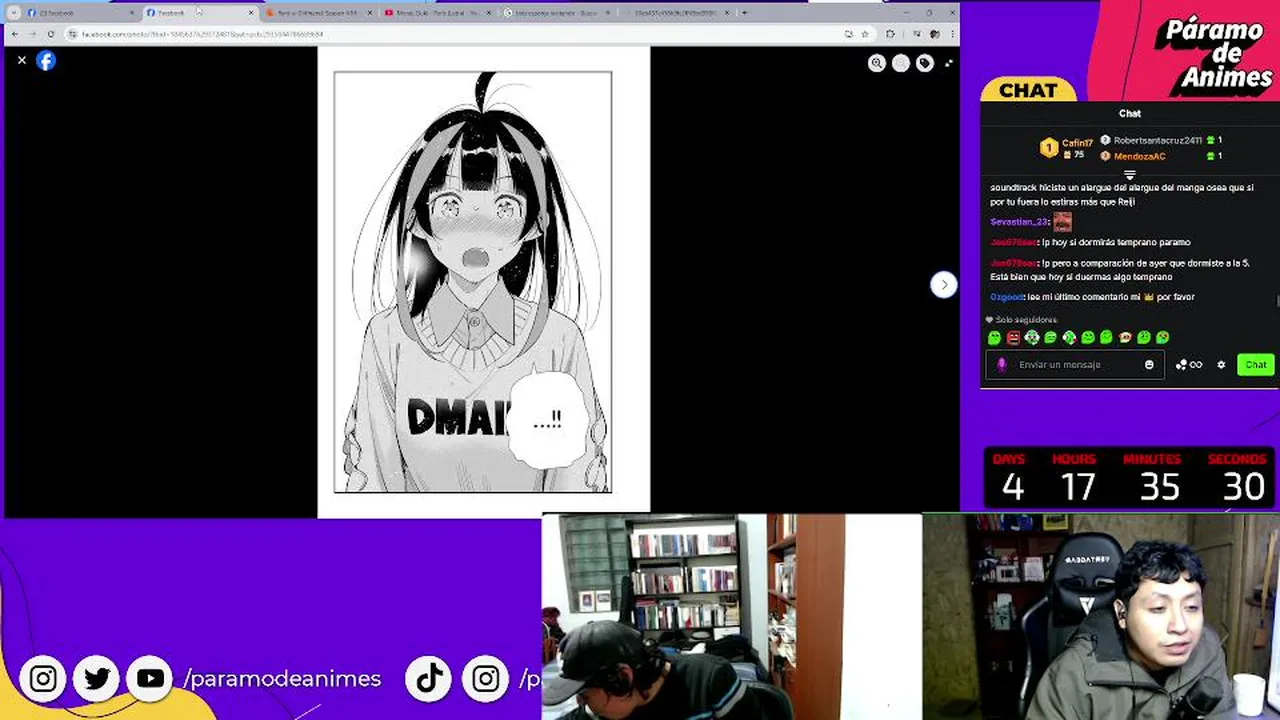
Task: Select the last emote in the emote row
Action: point(1162,338)
